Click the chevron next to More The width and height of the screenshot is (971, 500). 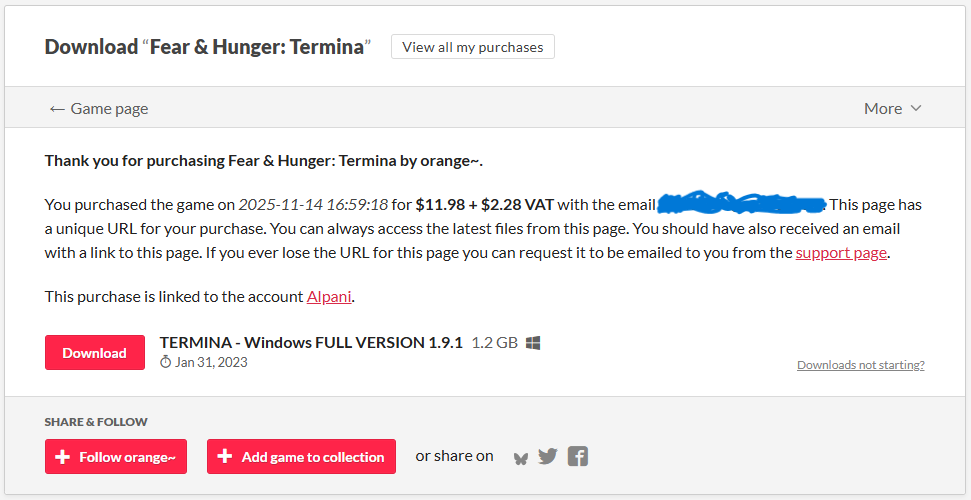916,108
